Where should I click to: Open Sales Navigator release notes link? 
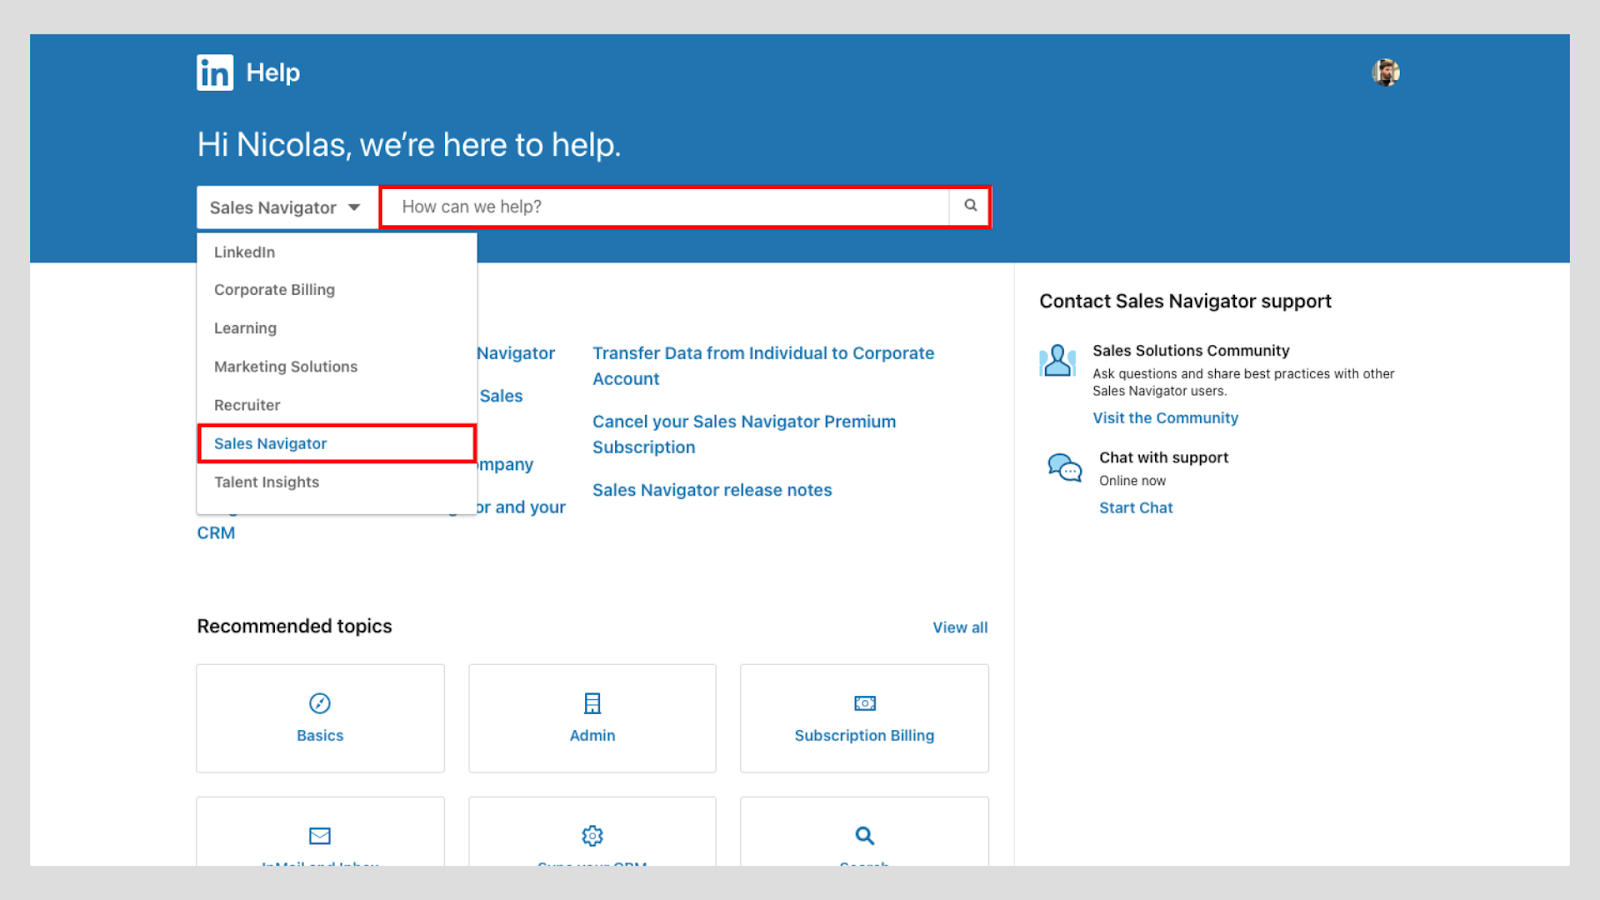[712, 490]
